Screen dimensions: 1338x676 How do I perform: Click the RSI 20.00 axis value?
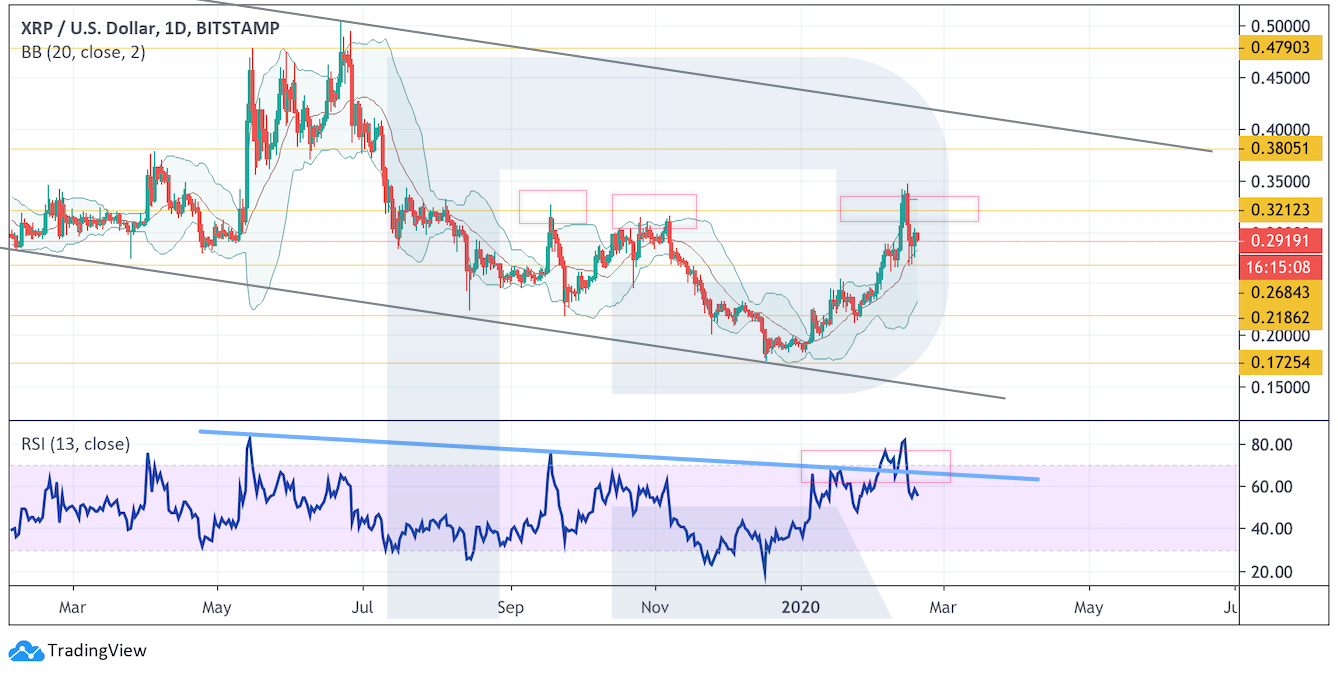(x=1273, y=572)
